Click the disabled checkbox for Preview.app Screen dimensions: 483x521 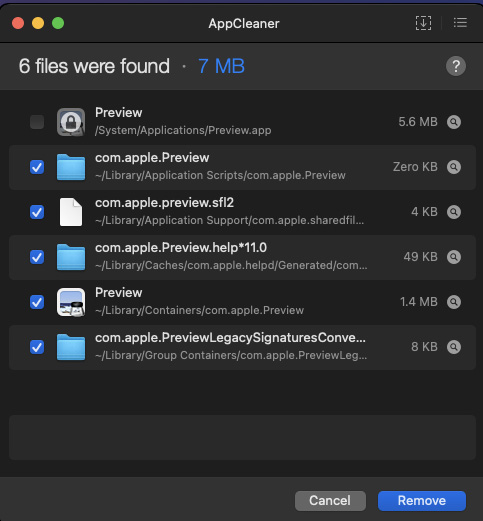coord(37,122)
